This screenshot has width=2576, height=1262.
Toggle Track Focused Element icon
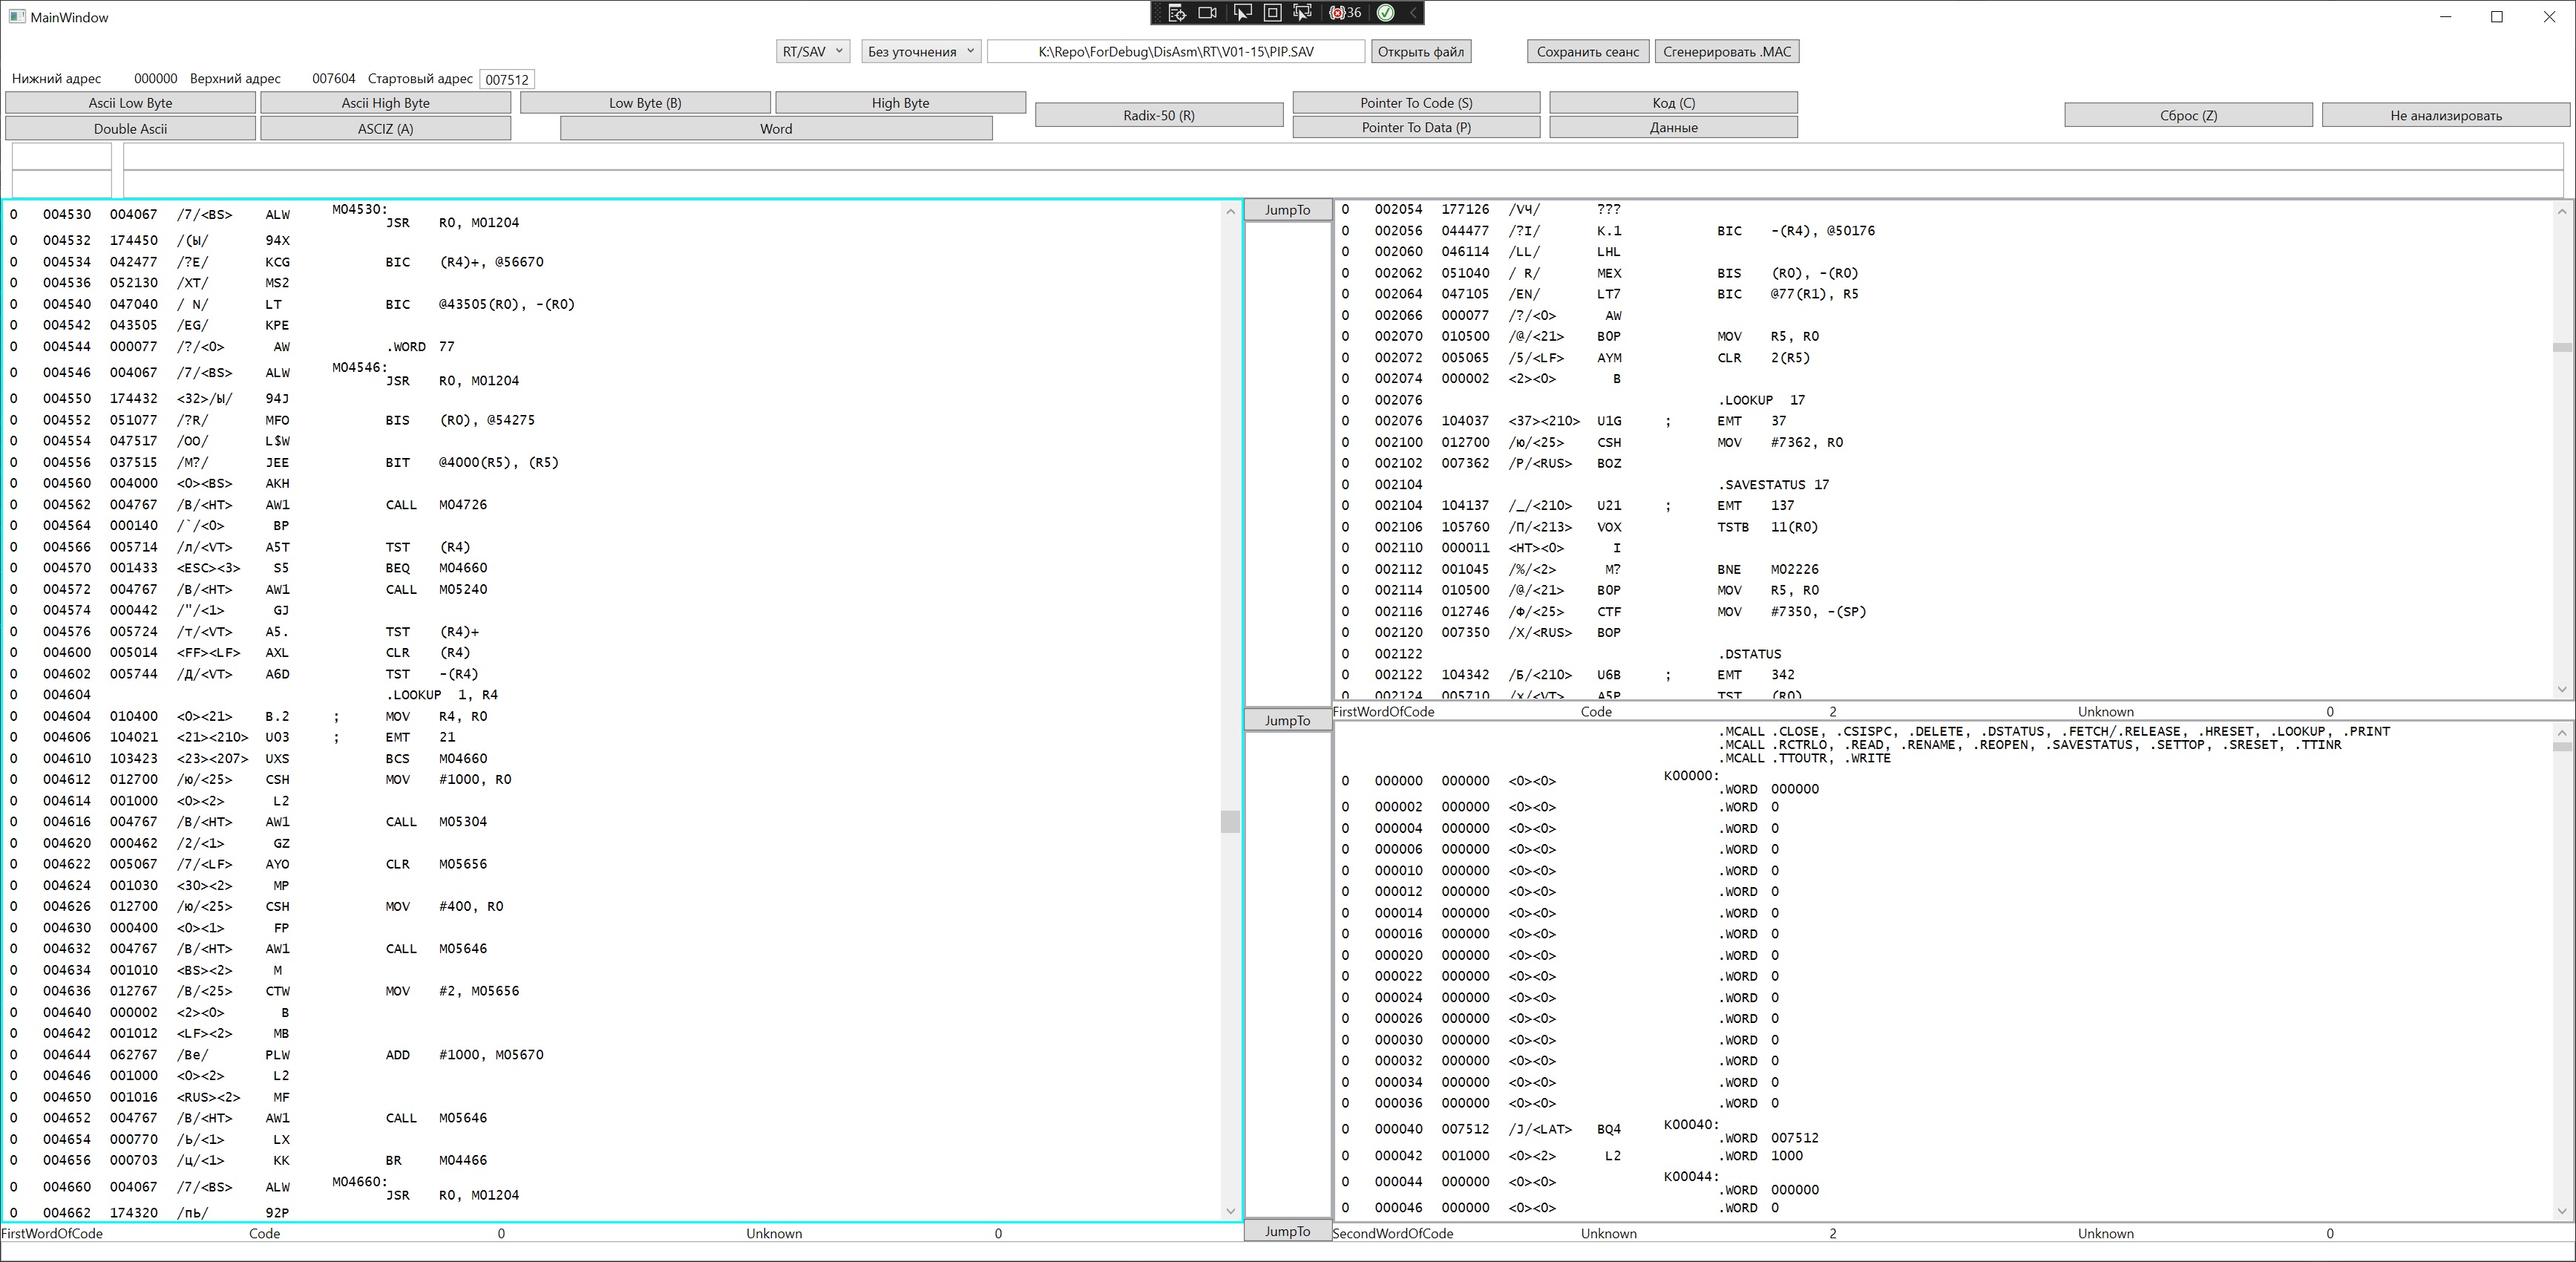(x=1302, y=13)
